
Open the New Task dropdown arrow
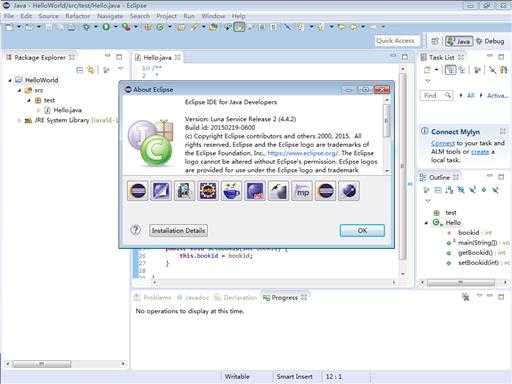point(436,70)
